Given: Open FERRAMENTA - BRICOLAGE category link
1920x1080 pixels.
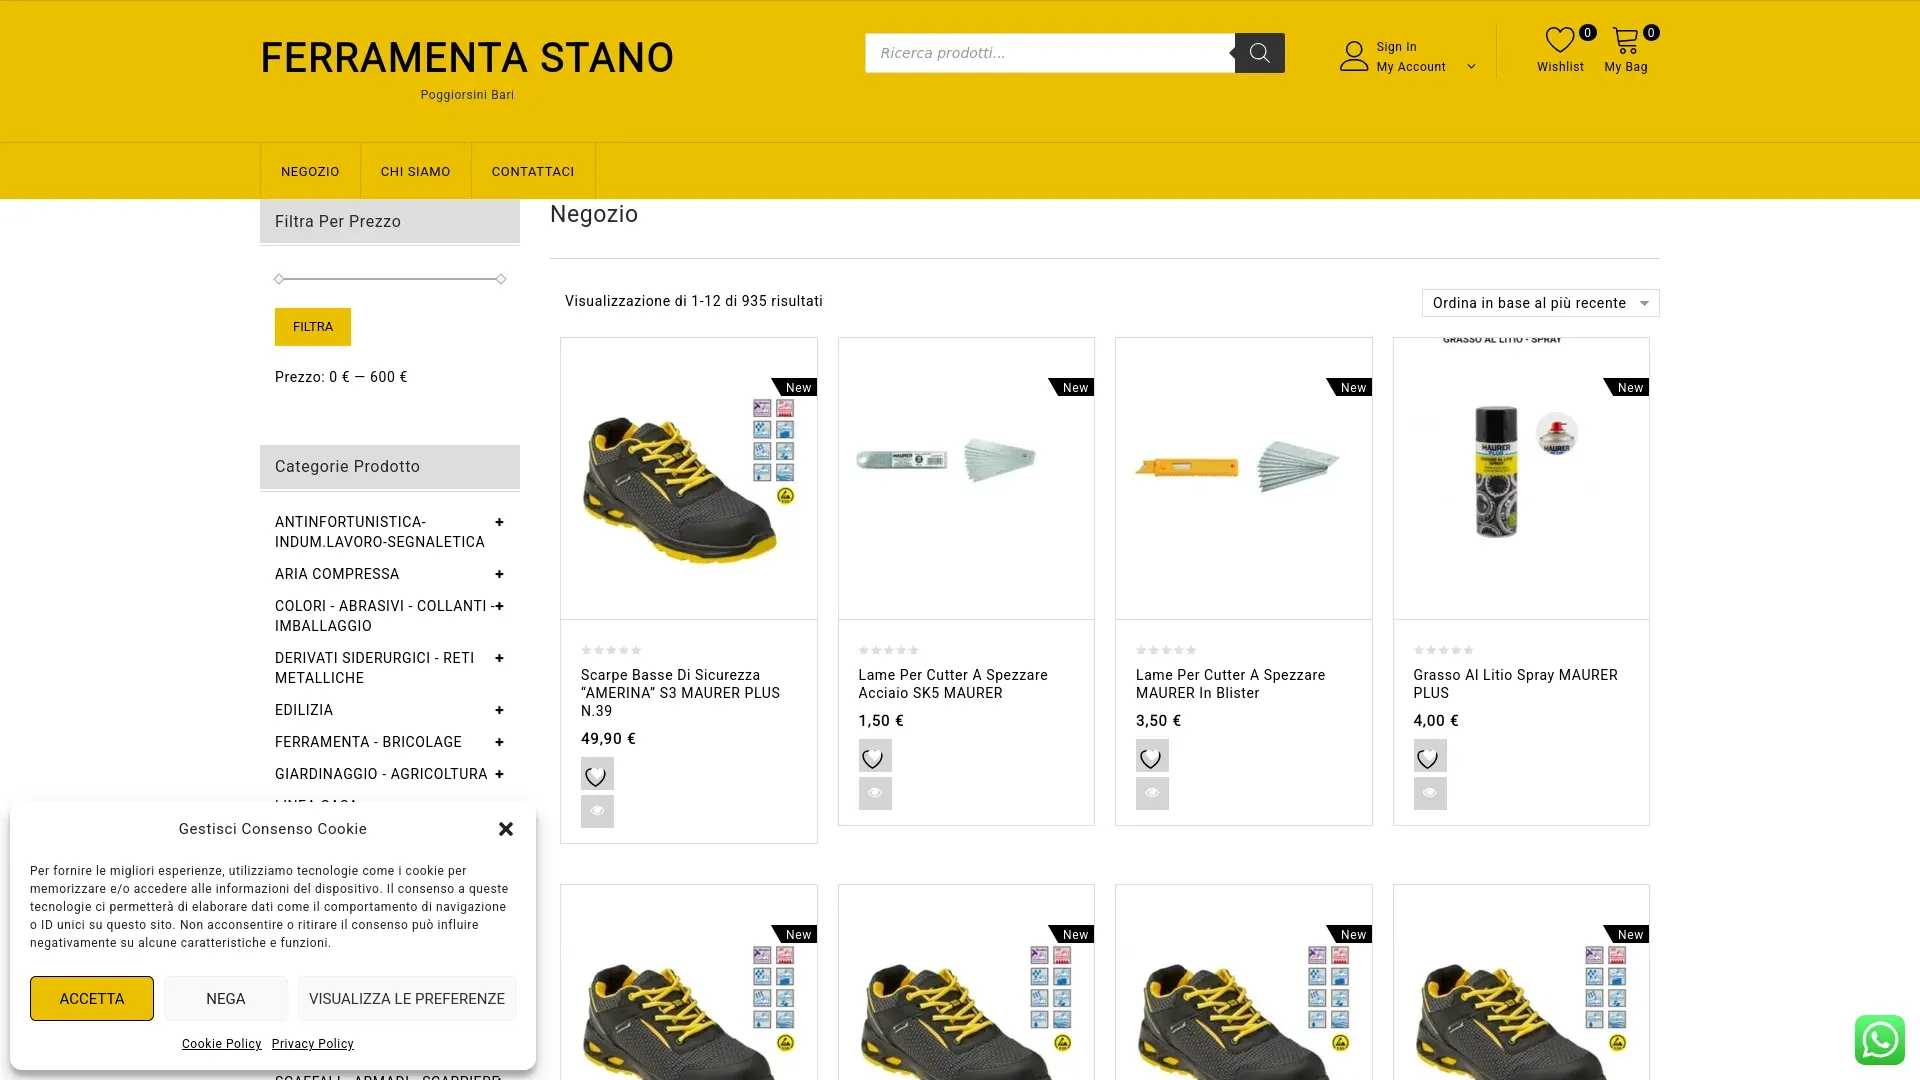Looking at the screenshot, I should pos(368,742).
